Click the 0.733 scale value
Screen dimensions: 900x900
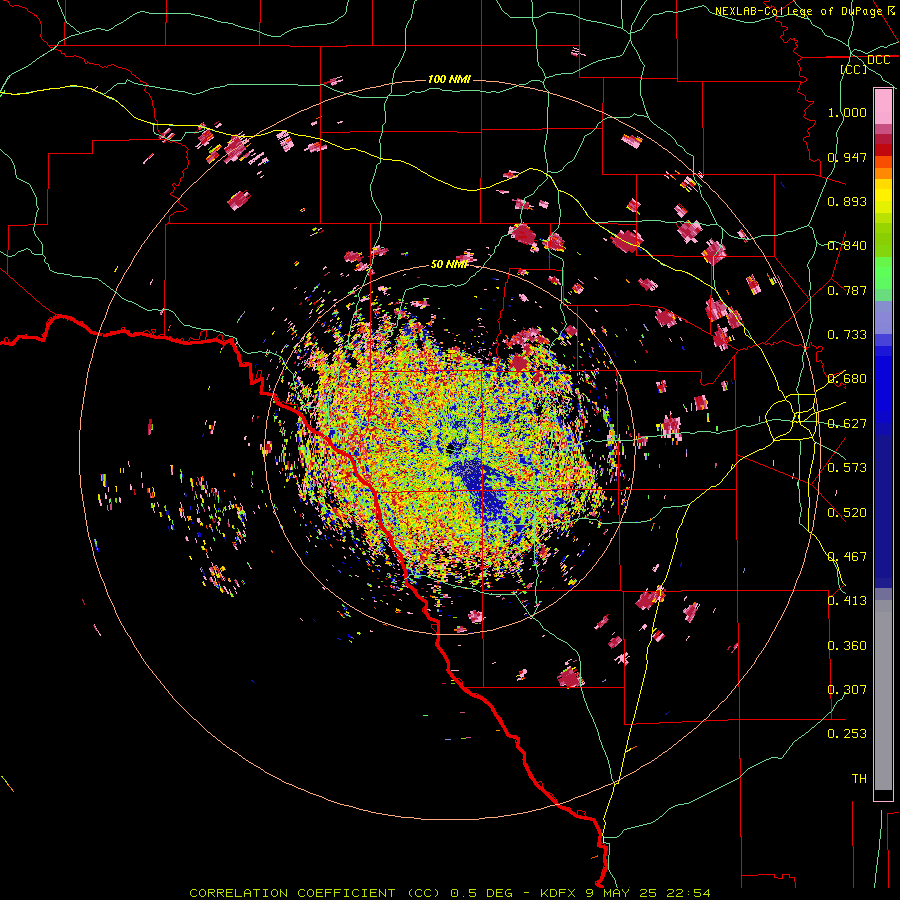point(847,335)
